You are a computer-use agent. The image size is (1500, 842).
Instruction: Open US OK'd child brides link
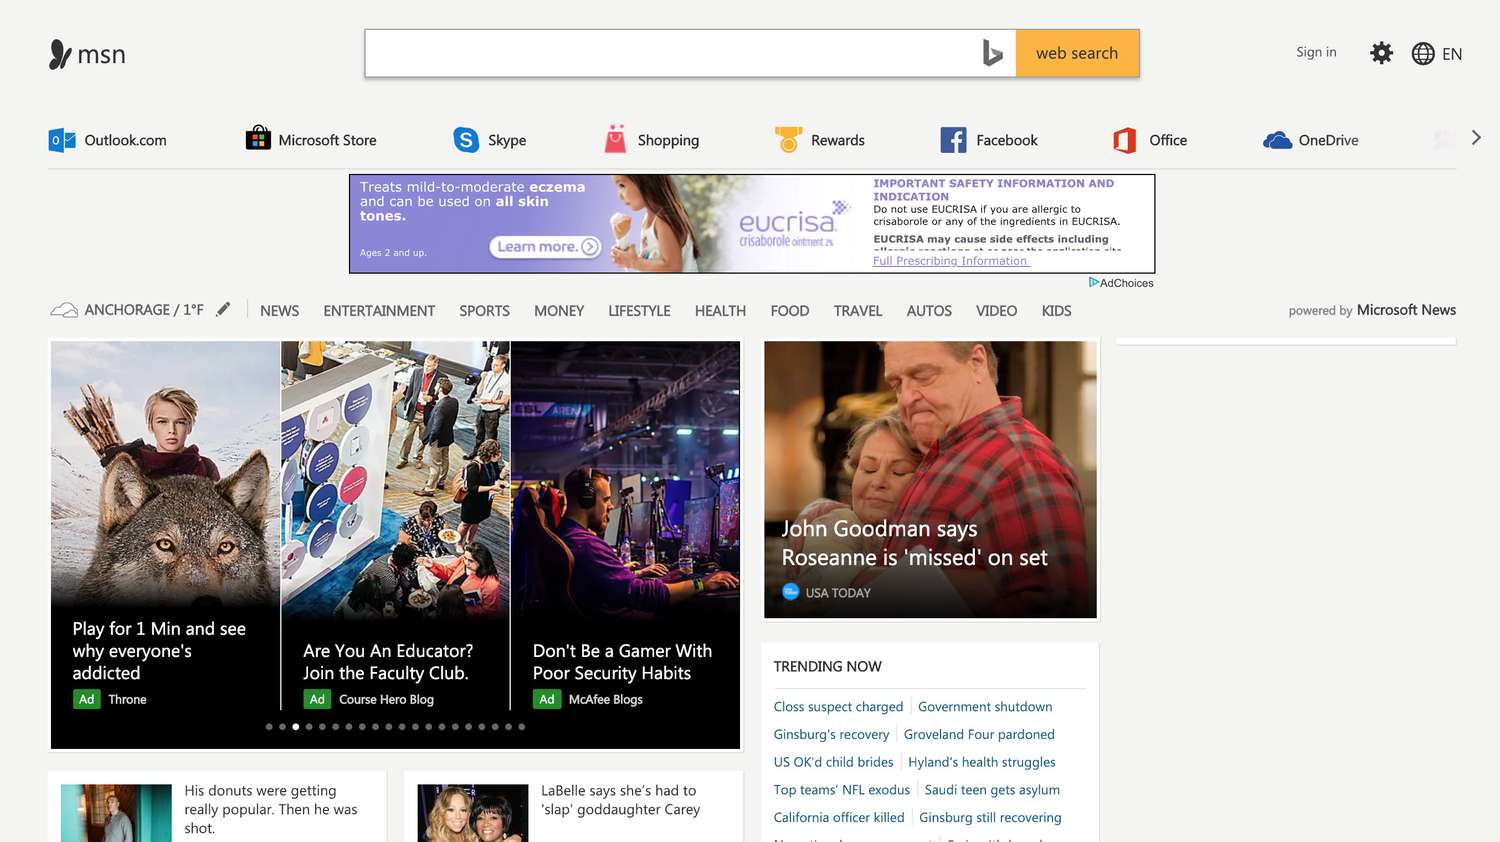point(833,762)
